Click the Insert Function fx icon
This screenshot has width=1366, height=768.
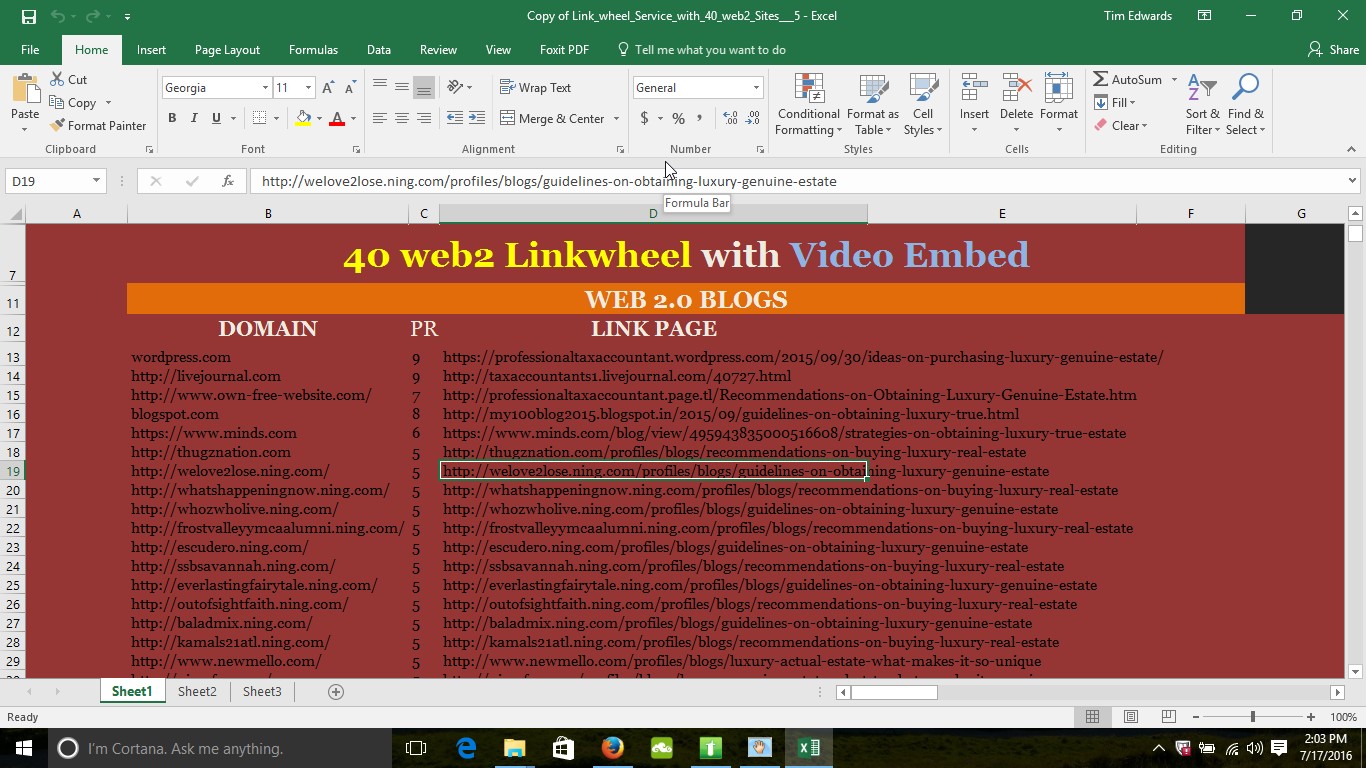228,181
